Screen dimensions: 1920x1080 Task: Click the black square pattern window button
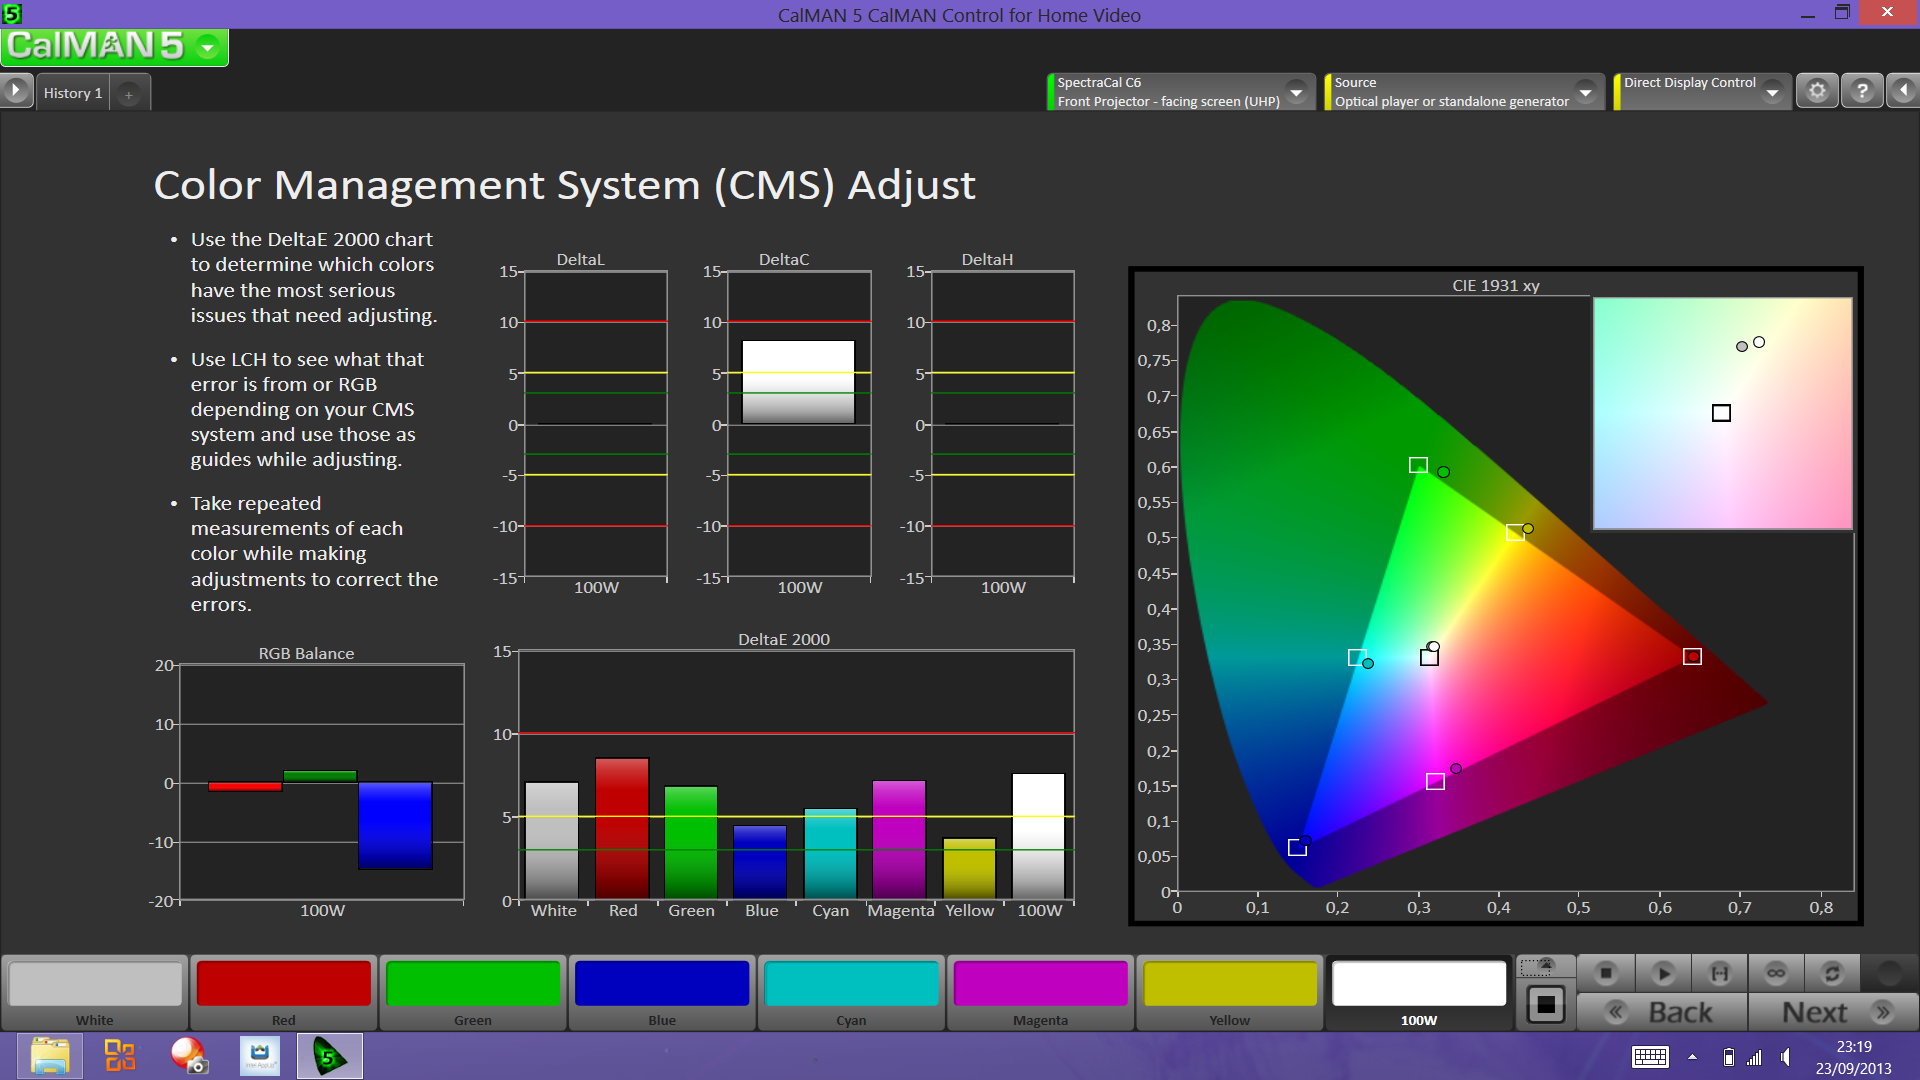1545,1004
